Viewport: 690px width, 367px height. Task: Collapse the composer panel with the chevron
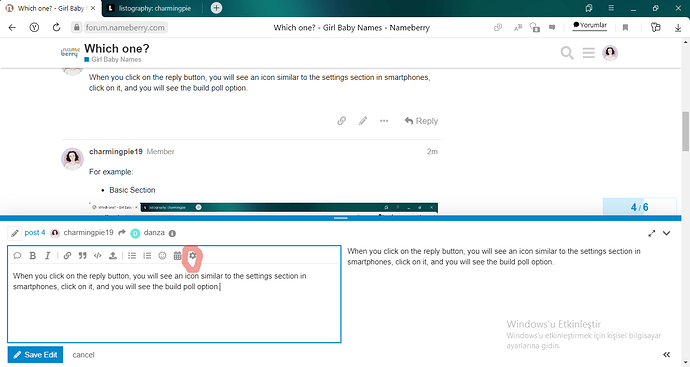click(667, 233)
